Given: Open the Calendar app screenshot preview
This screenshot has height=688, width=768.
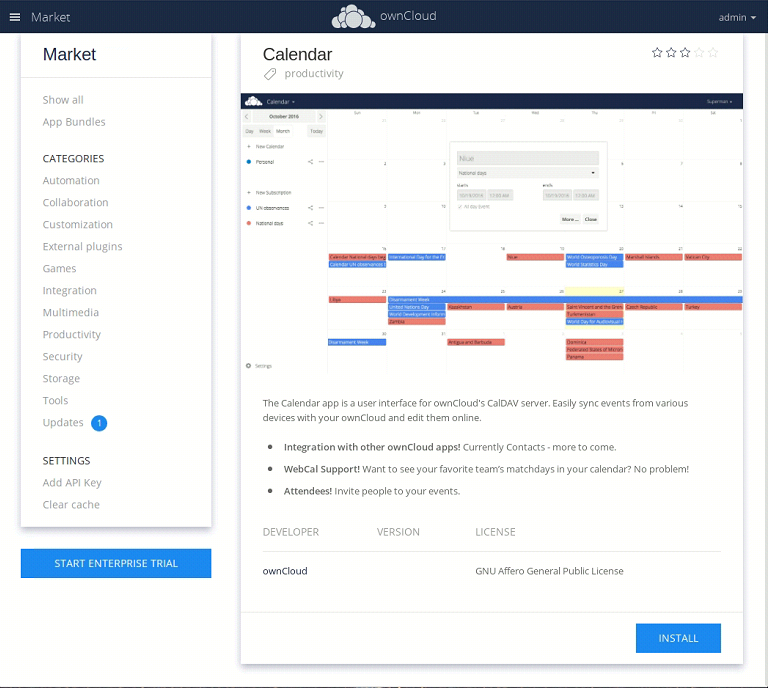Looking at the screenshot, I should (x=492, y=234).
